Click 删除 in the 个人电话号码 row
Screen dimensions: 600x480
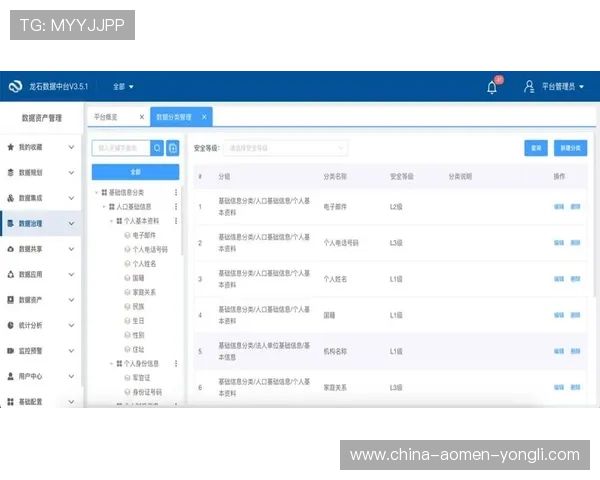point(575,243)
